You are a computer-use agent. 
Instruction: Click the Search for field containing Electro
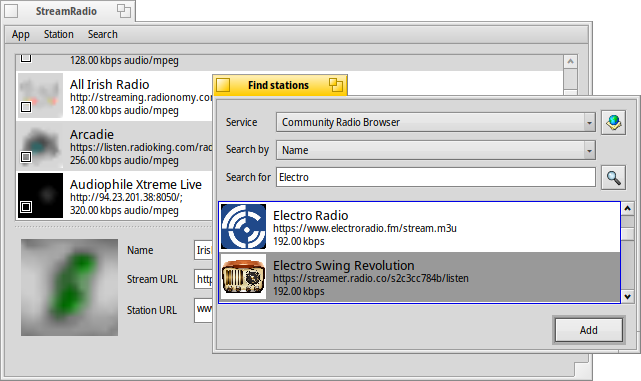(x=436, y=177)
